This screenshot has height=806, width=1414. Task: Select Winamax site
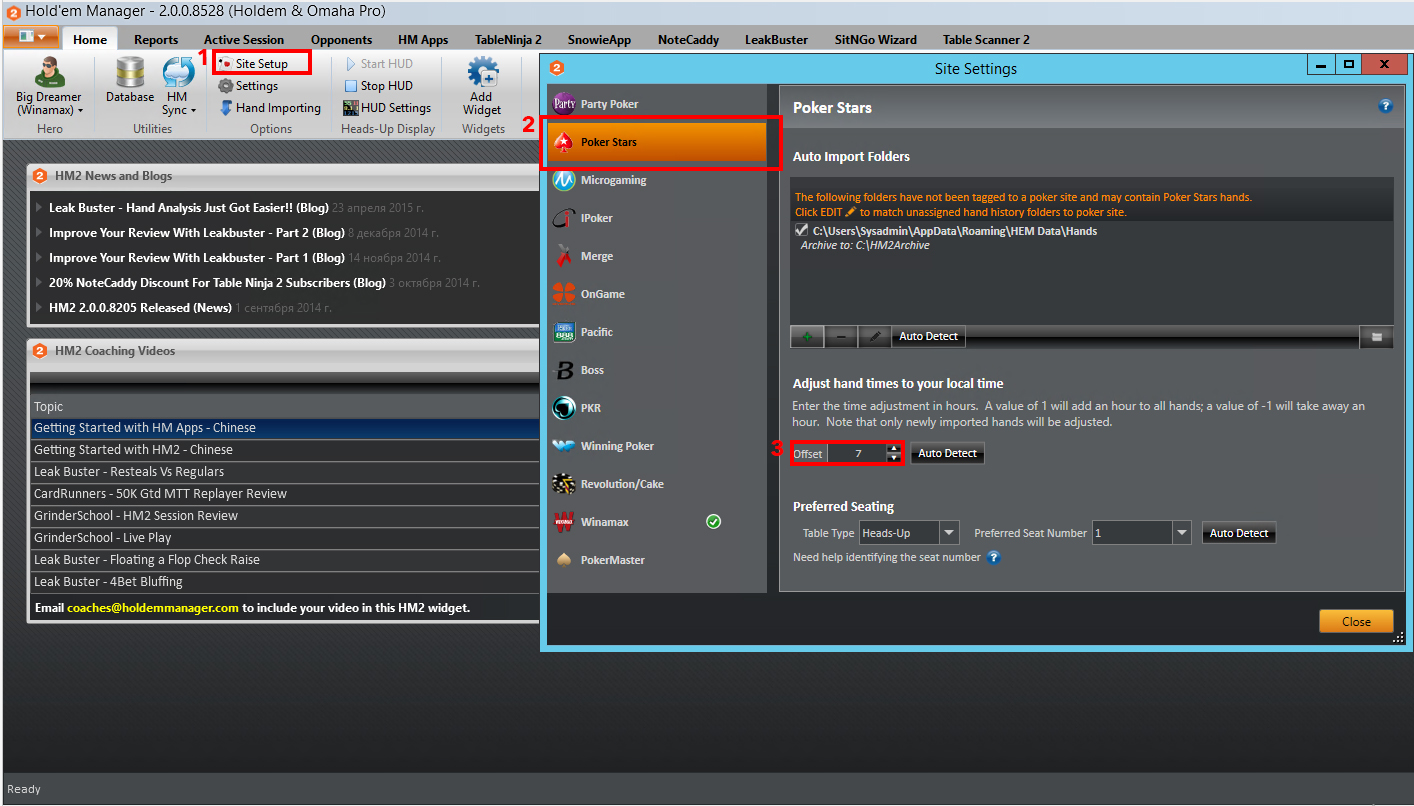pos(656,522)
